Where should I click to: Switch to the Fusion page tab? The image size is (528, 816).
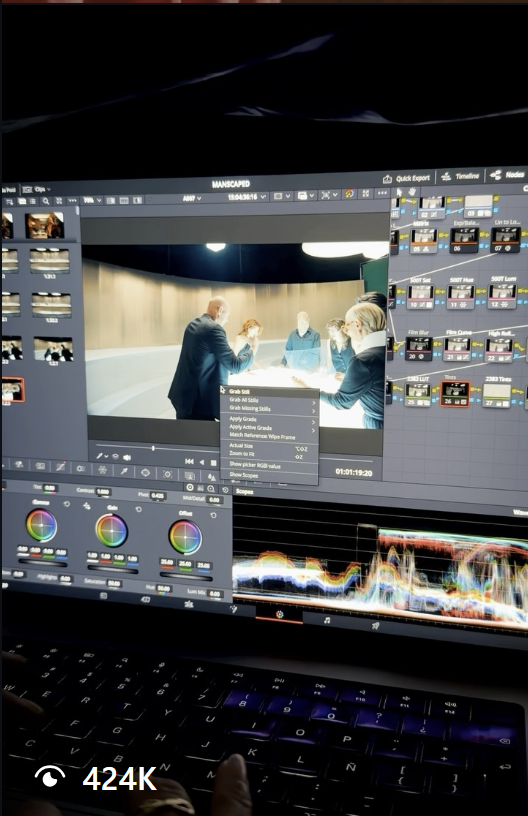click(x=234, y=609)
